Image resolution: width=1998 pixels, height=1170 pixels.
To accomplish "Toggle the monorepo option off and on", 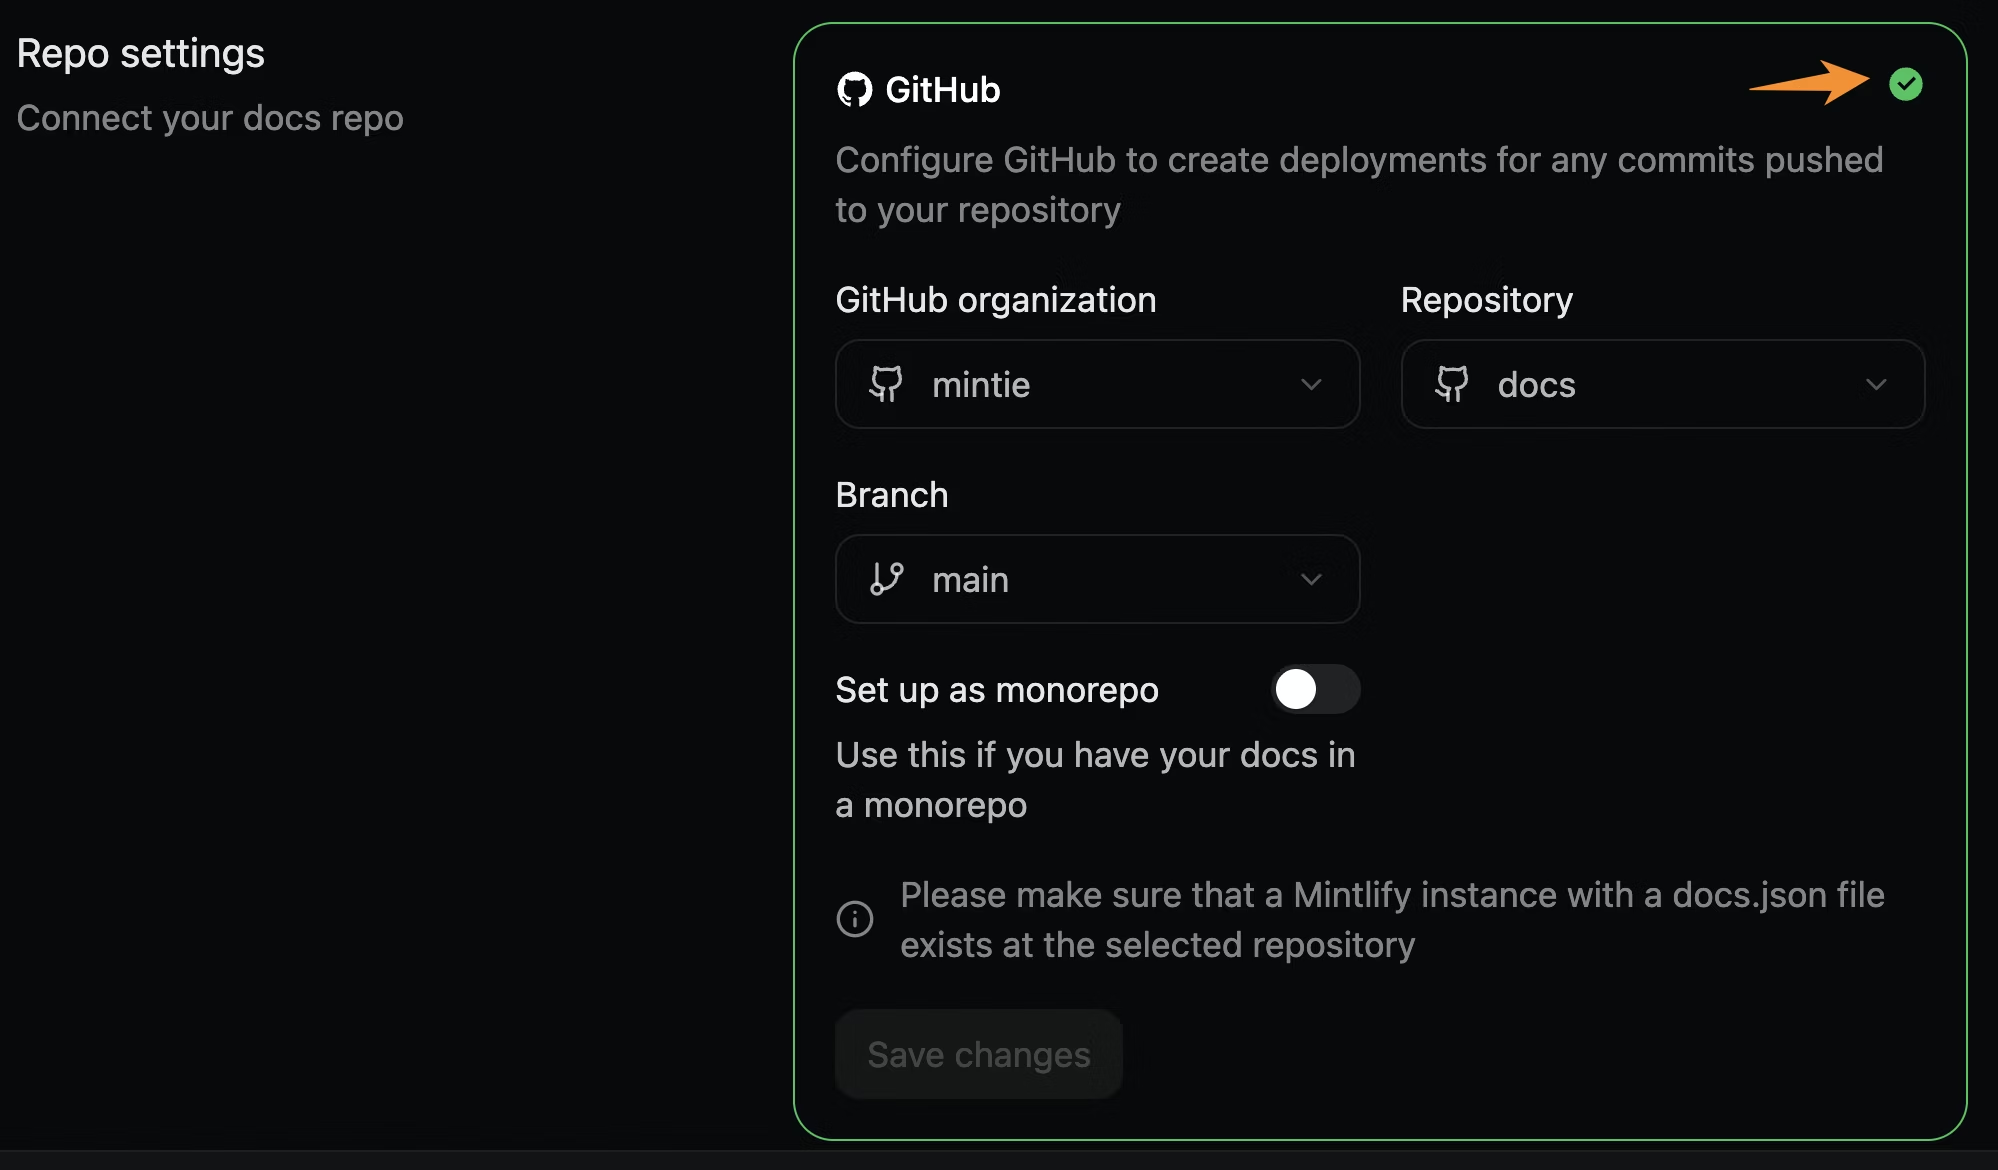I will point(1316,689).
